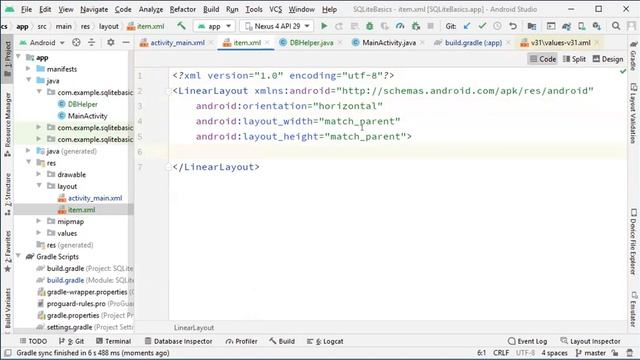This screenshot has height=360, width=640.
Task: Click Git update project blue arrow
Action: (467, 26)
